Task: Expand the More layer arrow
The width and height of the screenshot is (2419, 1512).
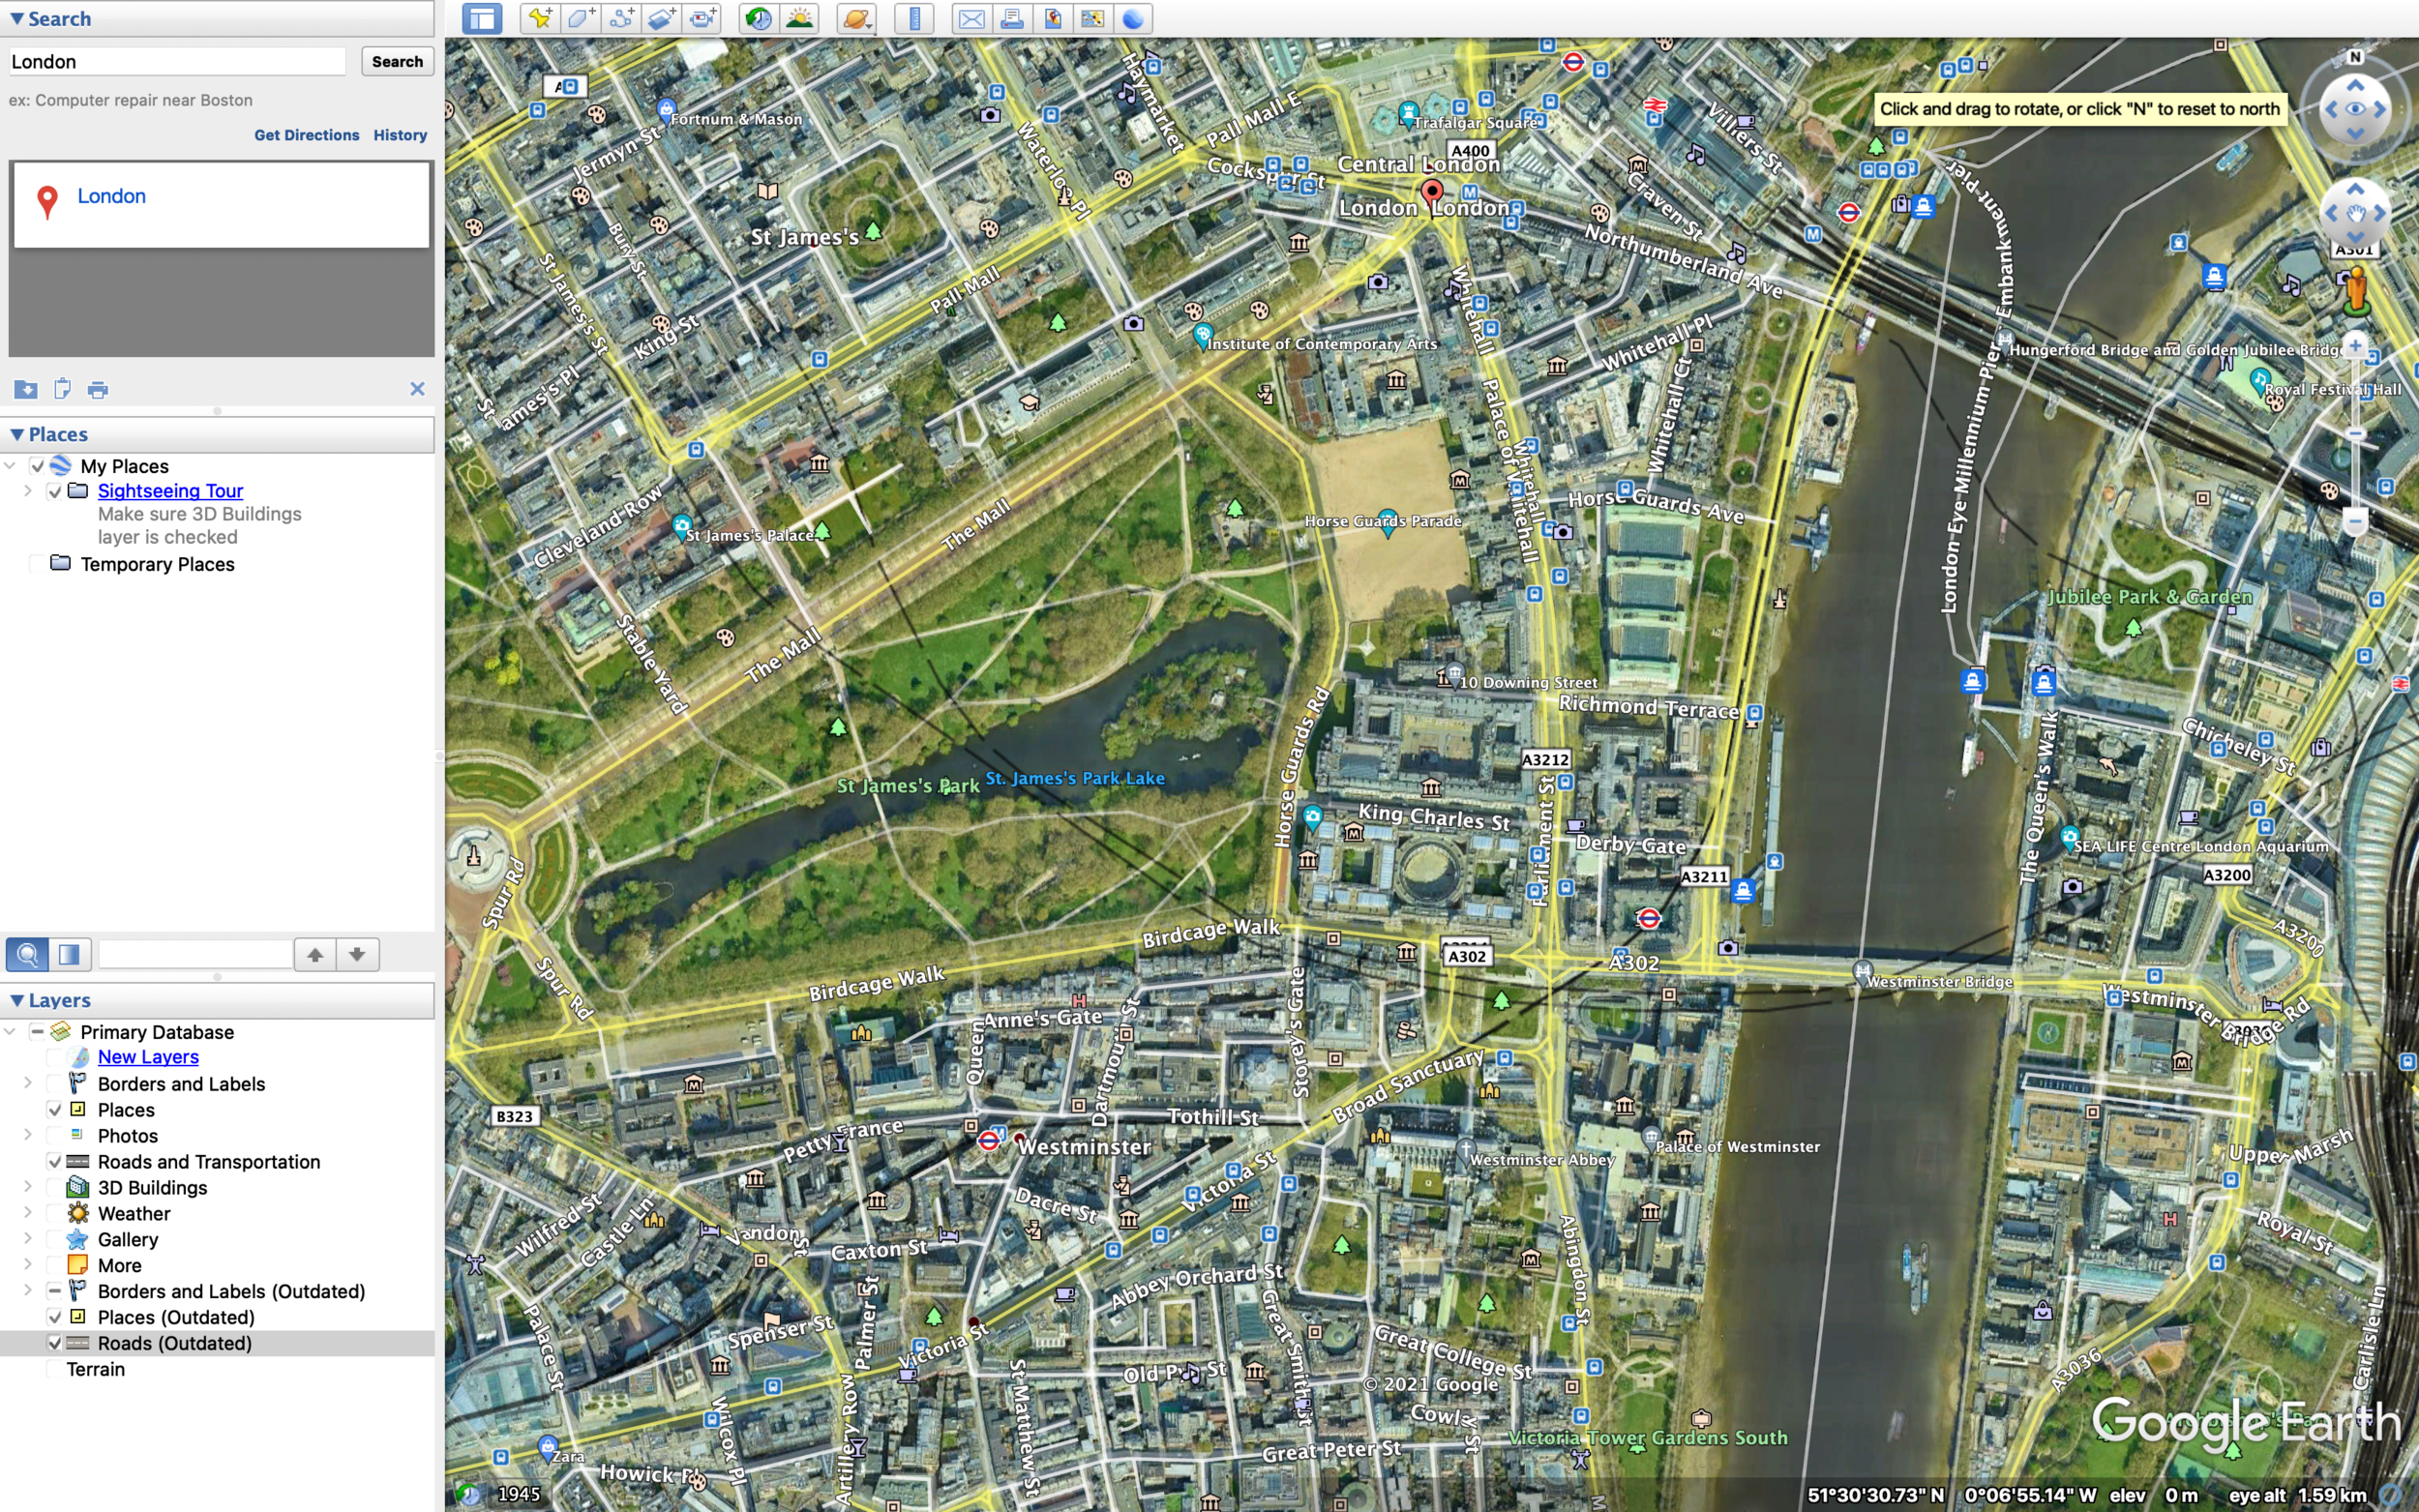Action: click(28, 1266)
